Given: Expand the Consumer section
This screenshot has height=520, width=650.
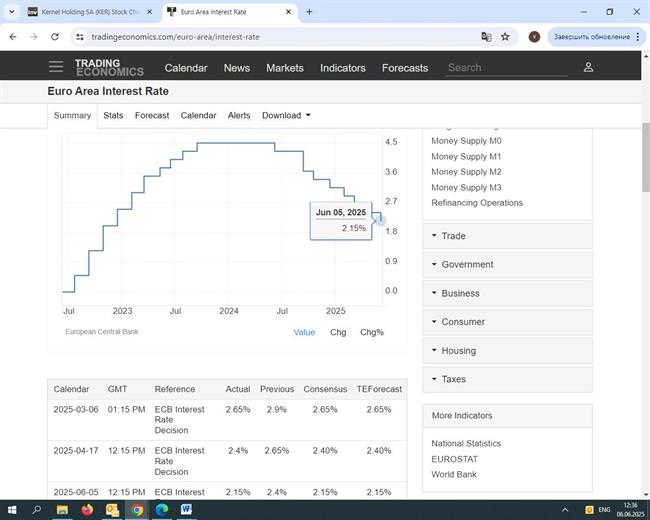Looking at the screenshot, I should 507,322.
